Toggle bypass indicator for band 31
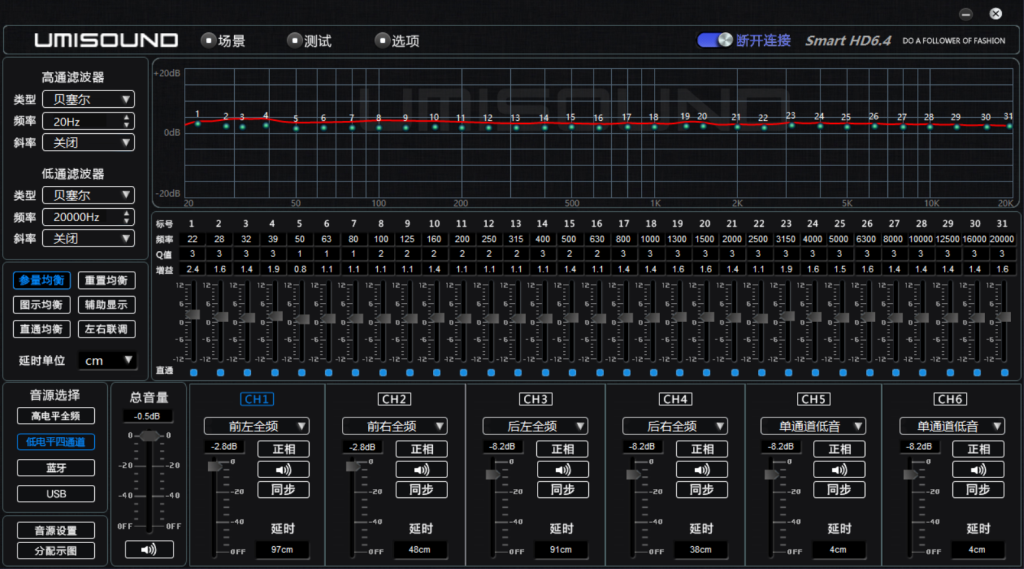This screenshot has width=1024, height=569. point(1004,372)
